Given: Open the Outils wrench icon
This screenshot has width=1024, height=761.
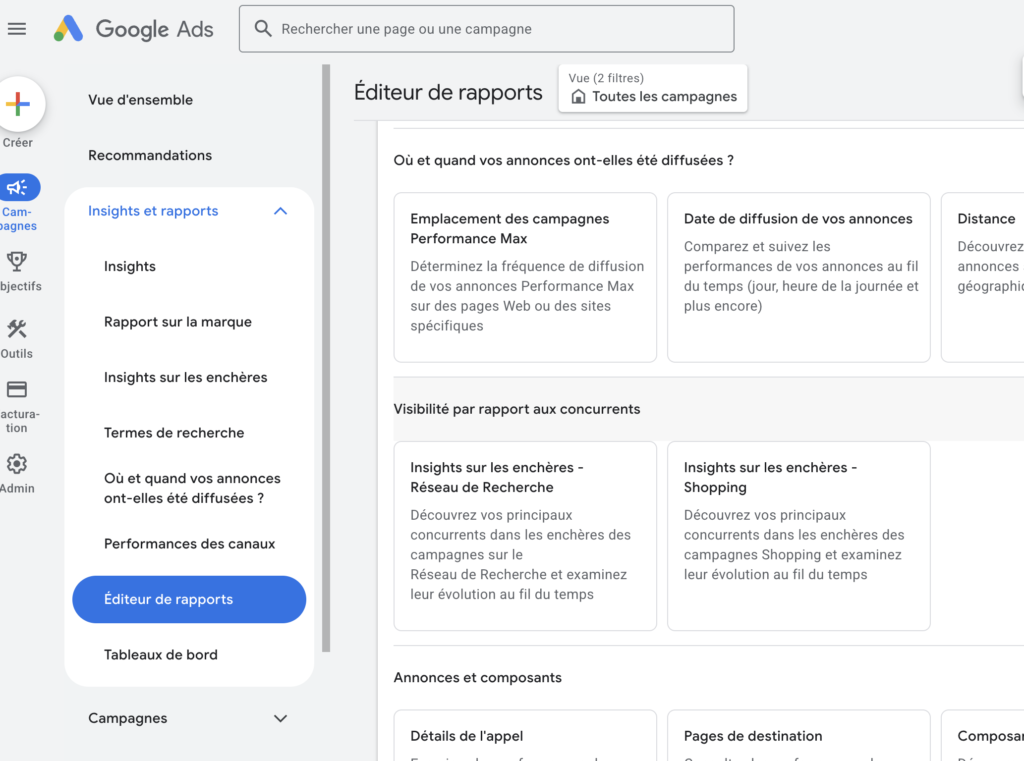Looking at the screenshot, I should 17,329.
